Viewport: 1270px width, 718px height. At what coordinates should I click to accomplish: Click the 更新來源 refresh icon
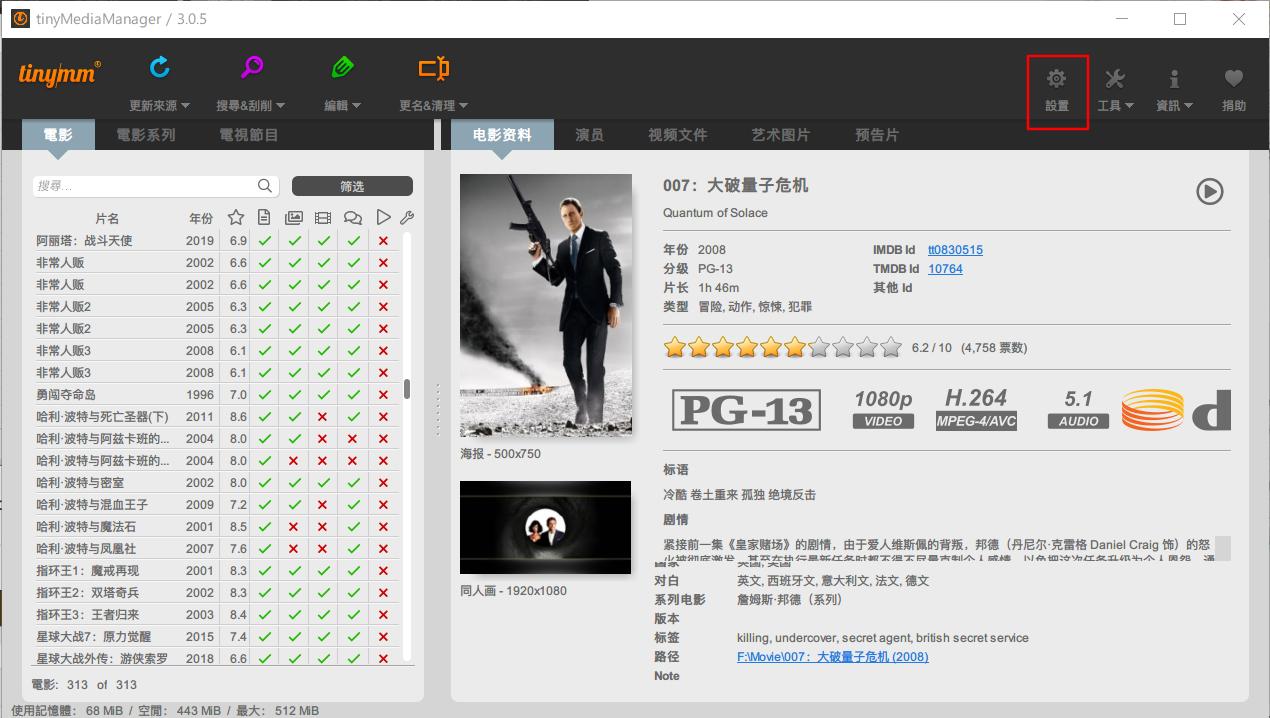coord(159,67)
